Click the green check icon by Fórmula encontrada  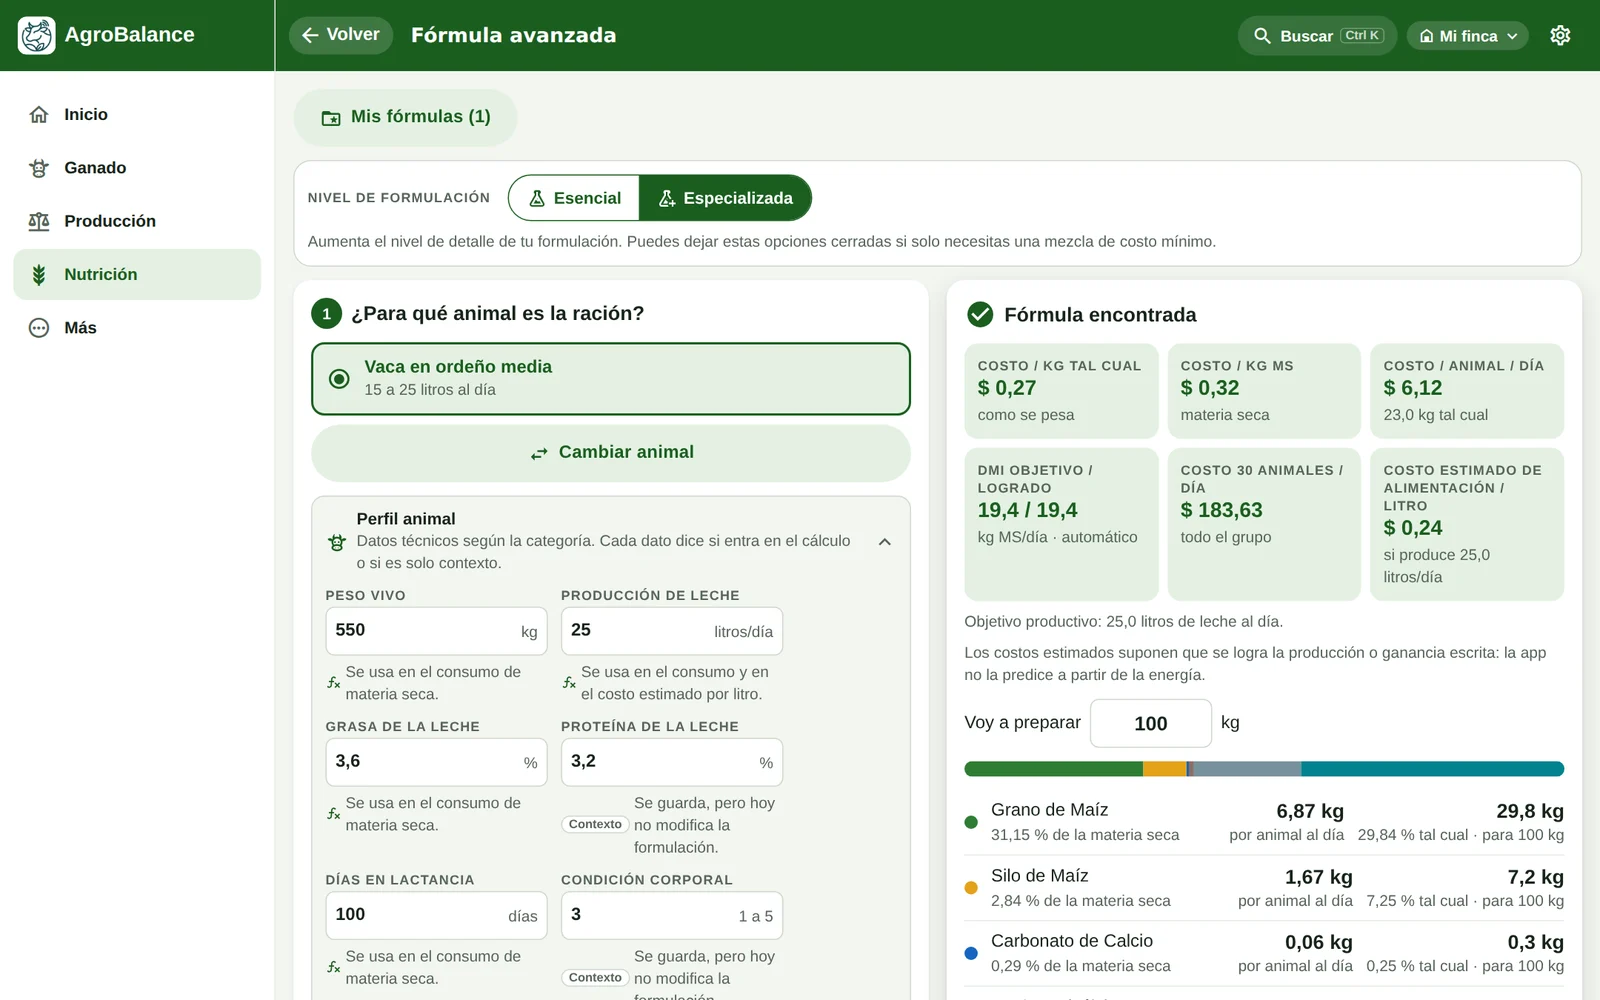pos(980,315)
